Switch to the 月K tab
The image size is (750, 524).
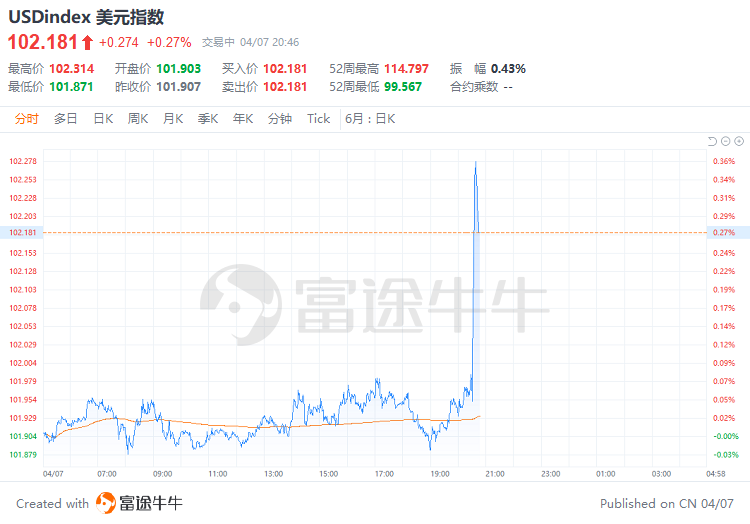coord(173,119)
